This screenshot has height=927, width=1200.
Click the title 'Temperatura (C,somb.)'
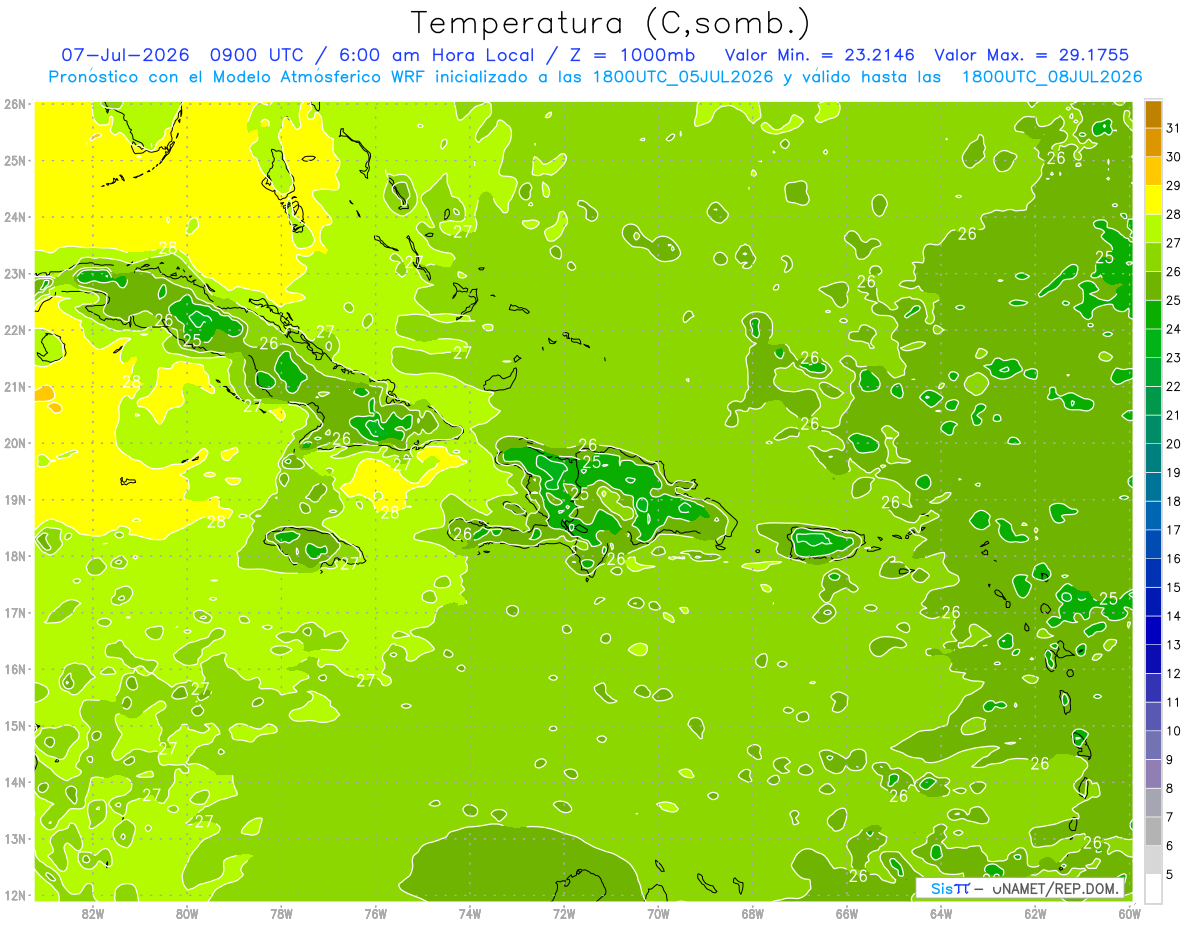(610, 24)
